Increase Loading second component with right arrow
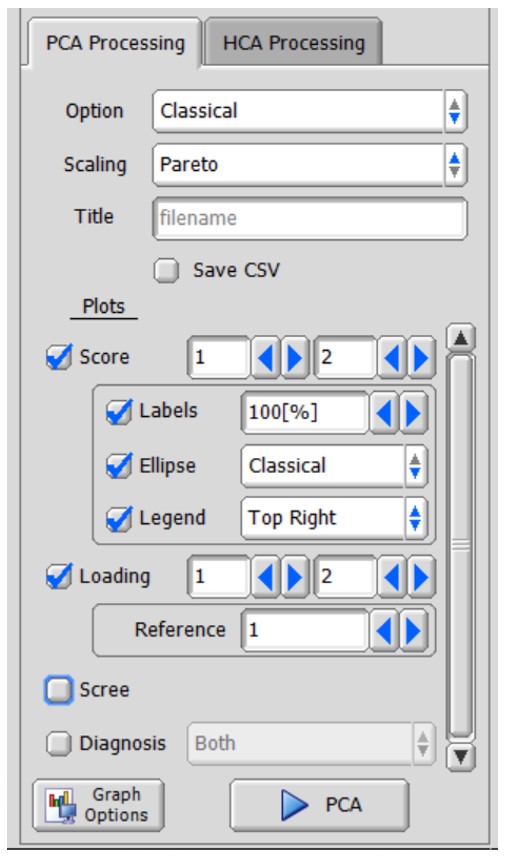This screenshot has width=505, height=858. [x=421, y=576]
